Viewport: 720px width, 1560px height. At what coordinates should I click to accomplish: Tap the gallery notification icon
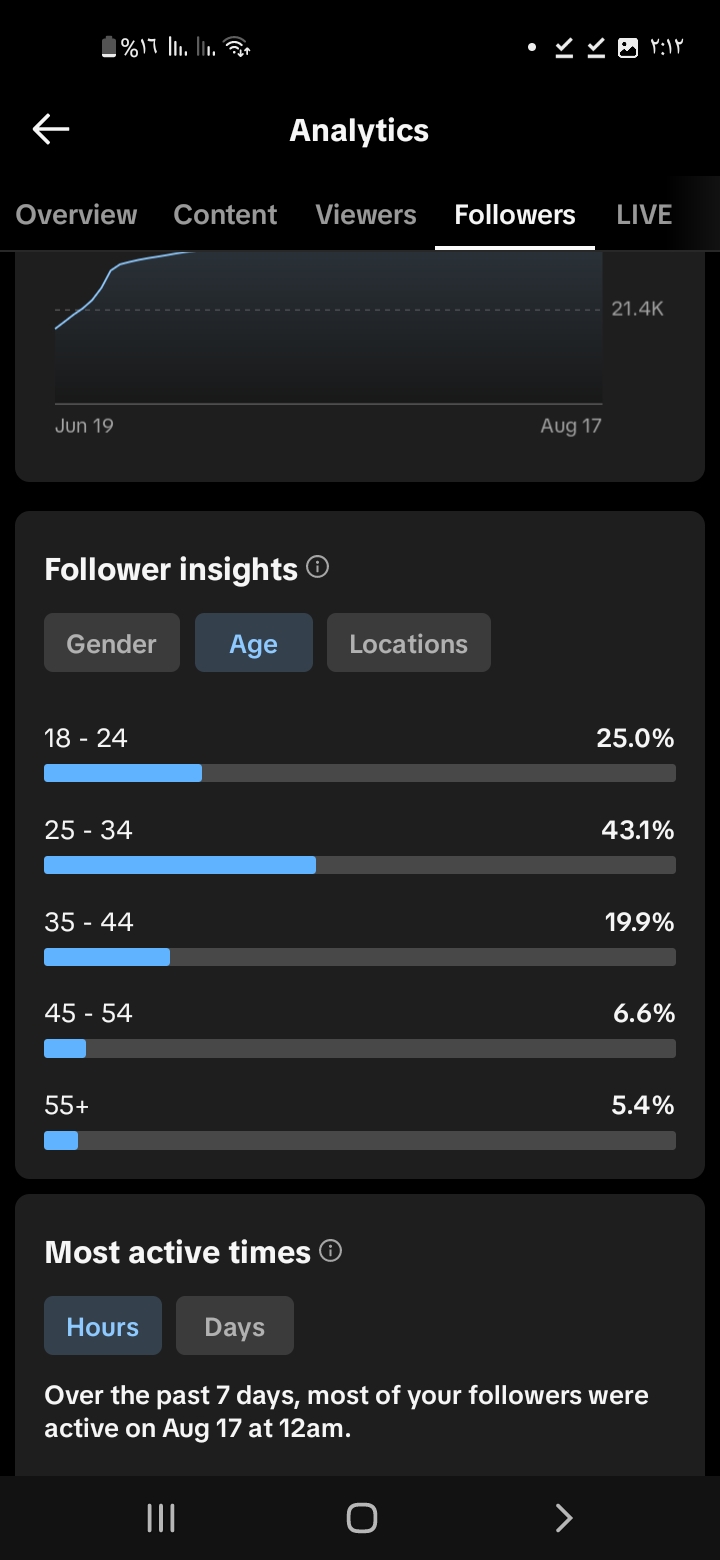pos(628,47)
